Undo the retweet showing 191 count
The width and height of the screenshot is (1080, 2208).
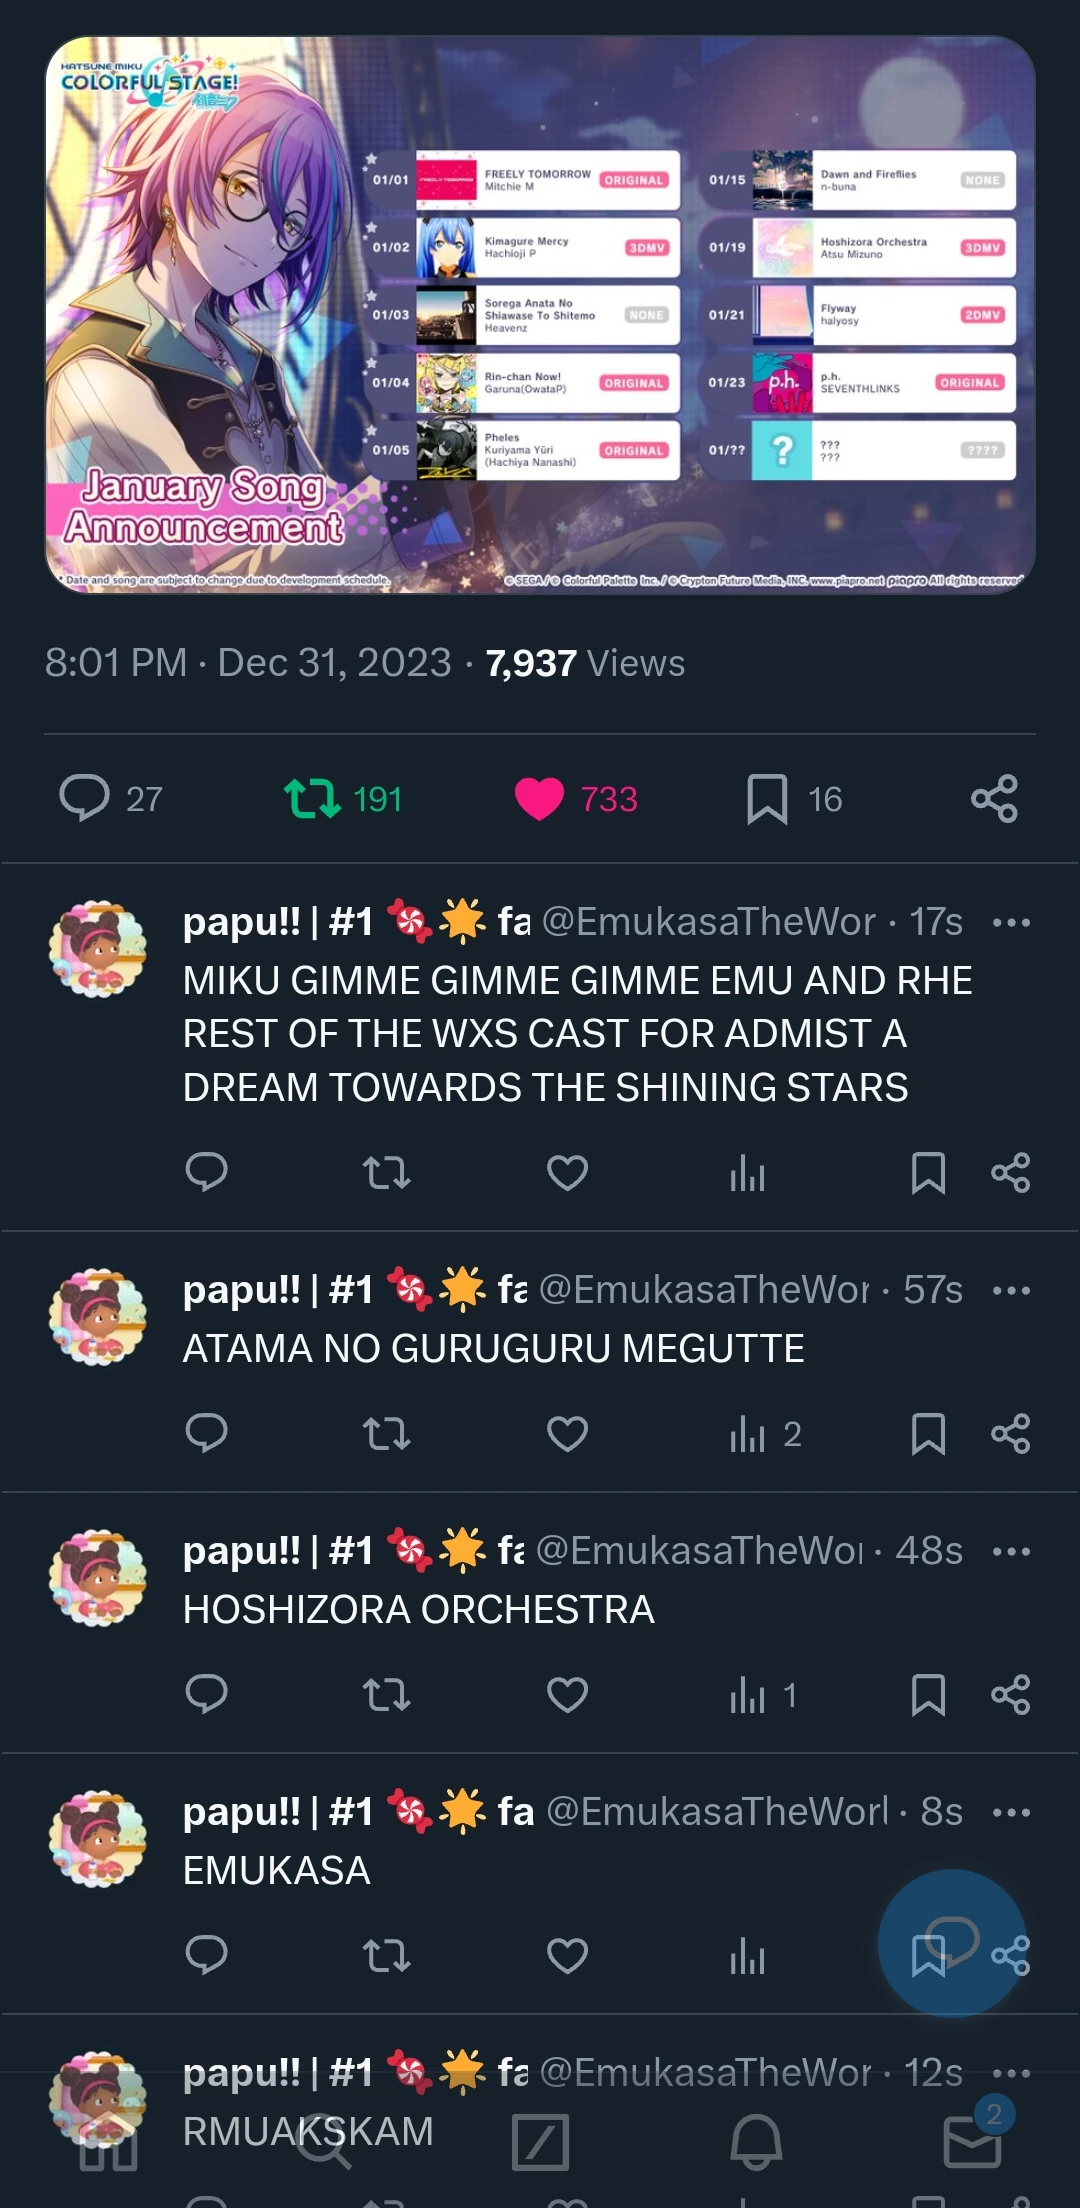[313, 799]
